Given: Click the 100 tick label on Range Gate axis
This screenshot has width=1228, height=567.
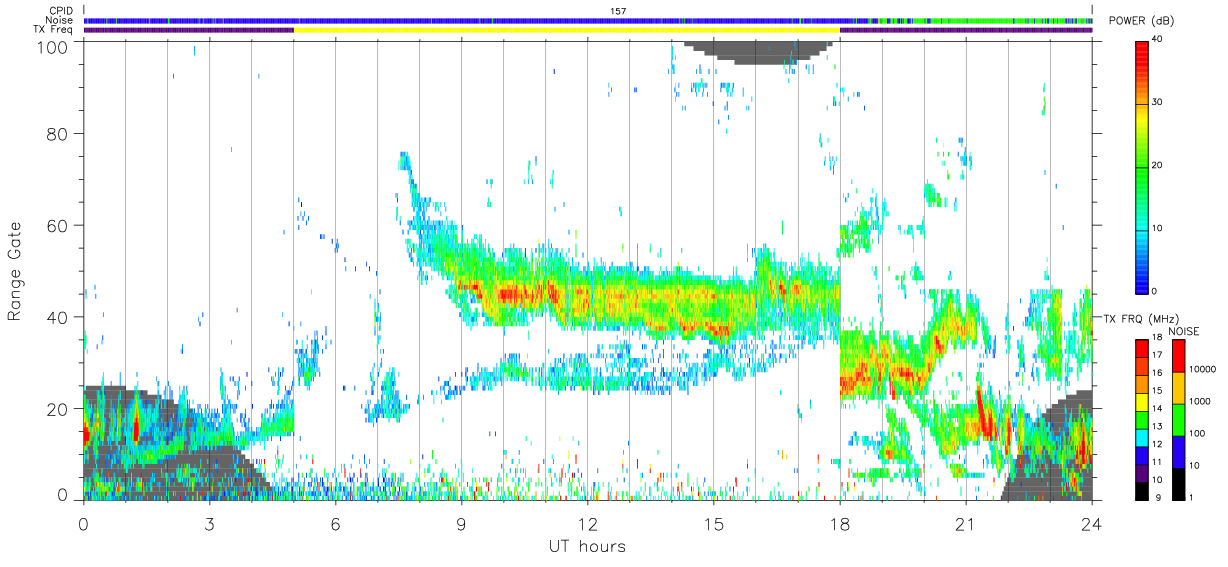Looking at the screenshot, I should tap(53, 46).
